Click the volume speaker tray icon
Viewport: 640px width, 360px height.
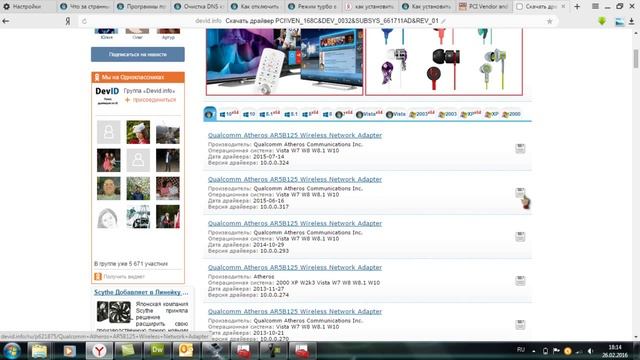[x=590, y=351]
